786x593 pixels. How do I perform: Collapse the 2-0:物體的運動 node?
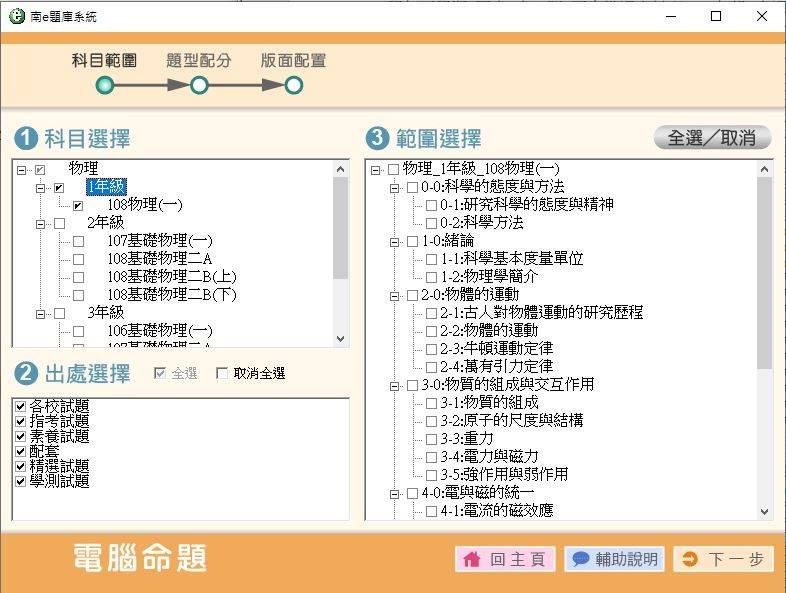[395, 296]
